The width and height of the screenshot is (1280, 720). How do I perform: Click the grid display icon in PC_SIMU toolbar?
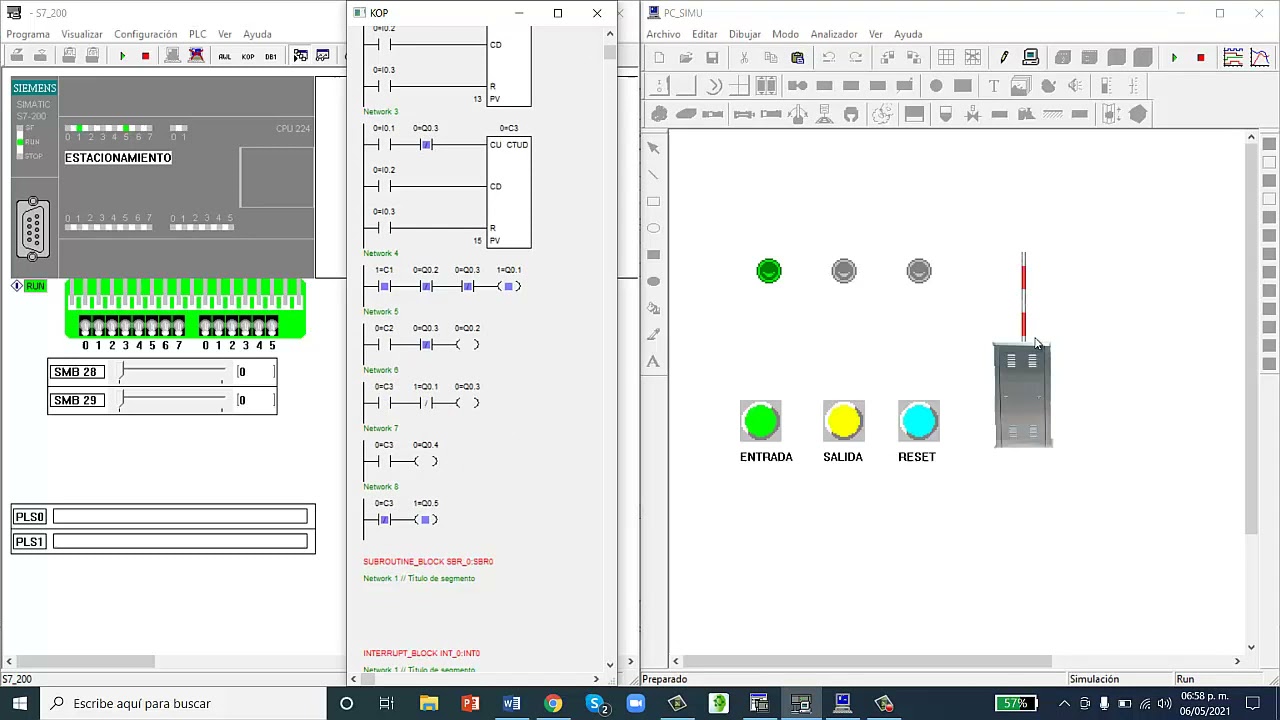[946, 57]
